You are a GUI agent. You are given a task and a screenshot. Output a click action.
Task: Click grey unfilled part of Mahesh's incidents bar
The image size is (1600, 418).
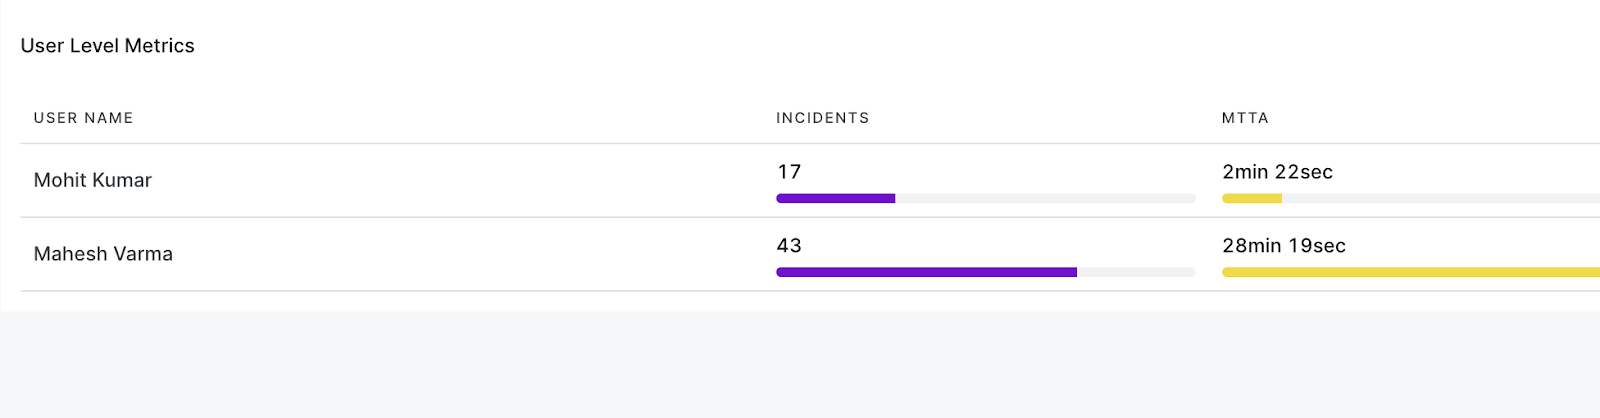click(x=1136, y=272)
